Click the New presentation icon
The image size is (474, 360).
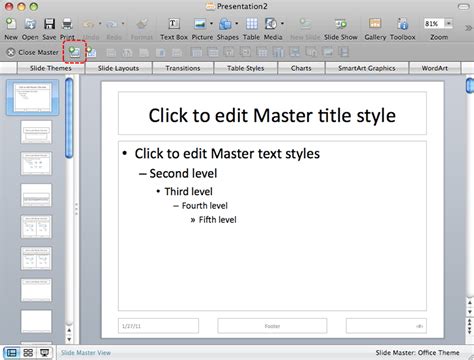(x=11, y=24)
